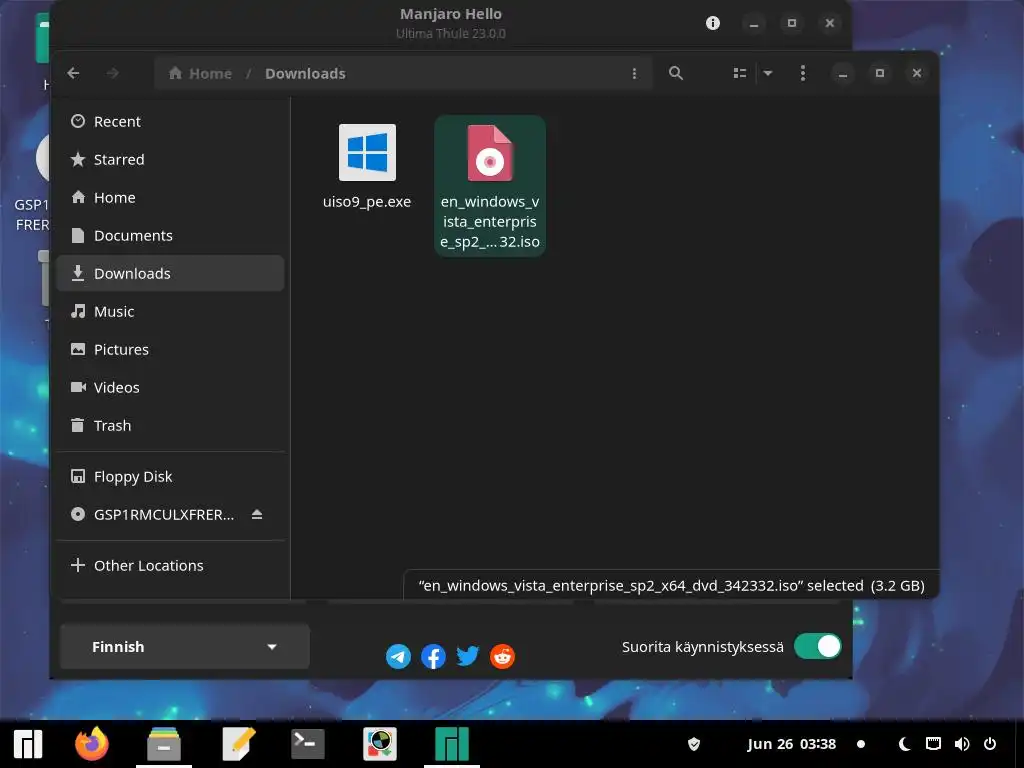Select the Windows Vista ISO file
This screenshot has height=768, width=1024.
pyautogui.click(x=490, y=186)
